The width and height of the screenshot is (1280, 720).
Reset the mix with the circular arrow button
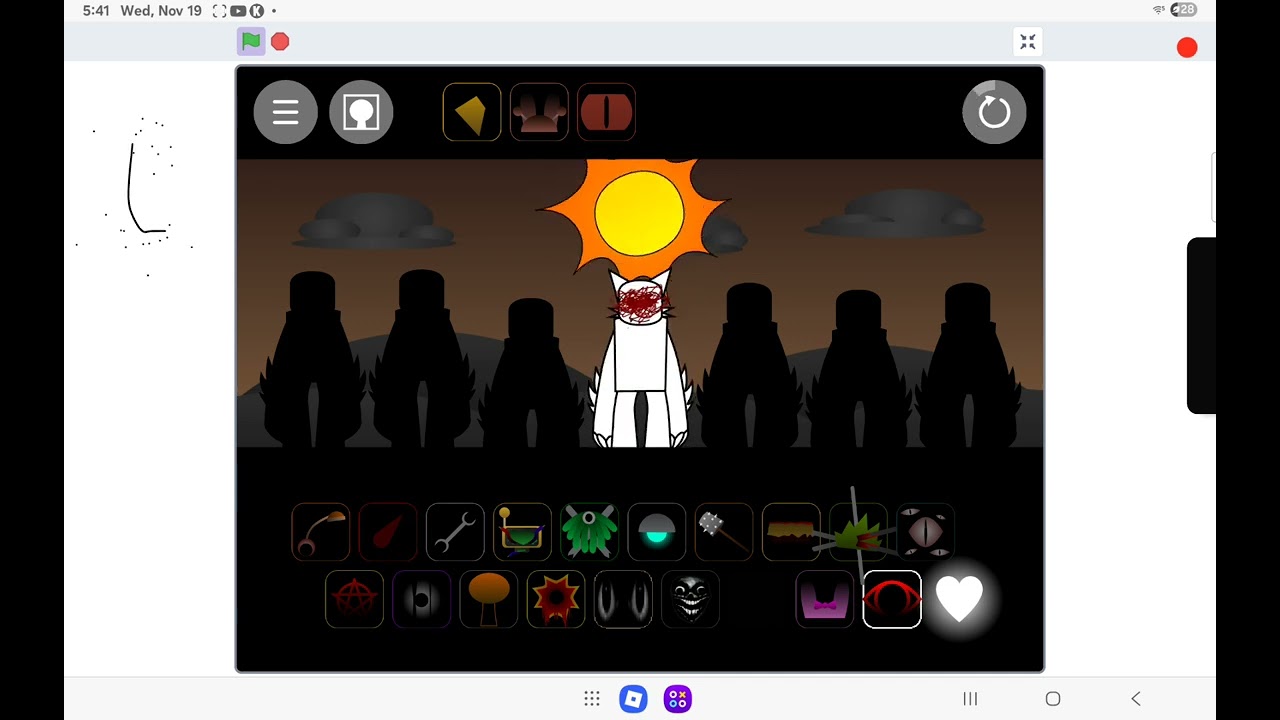(x=994, y=111)
